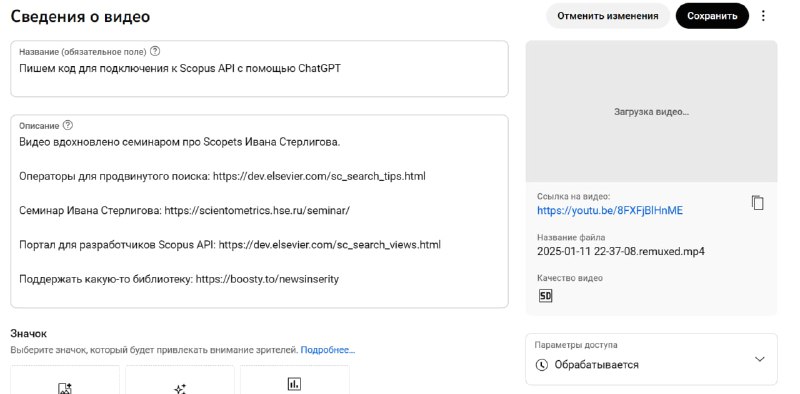Click the Загрузка видео… preview area
This screenshot has width=800, height=394.
(x=652, y=111)
